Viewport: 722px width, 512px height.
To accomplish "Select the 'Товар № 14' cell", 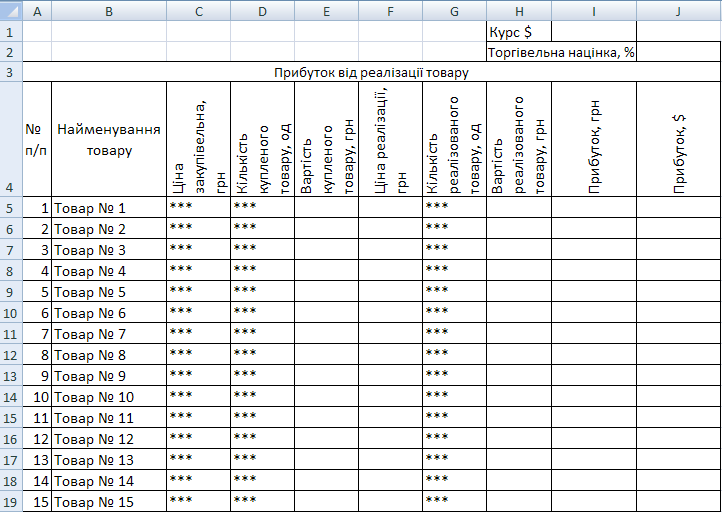I will point(109,481).
